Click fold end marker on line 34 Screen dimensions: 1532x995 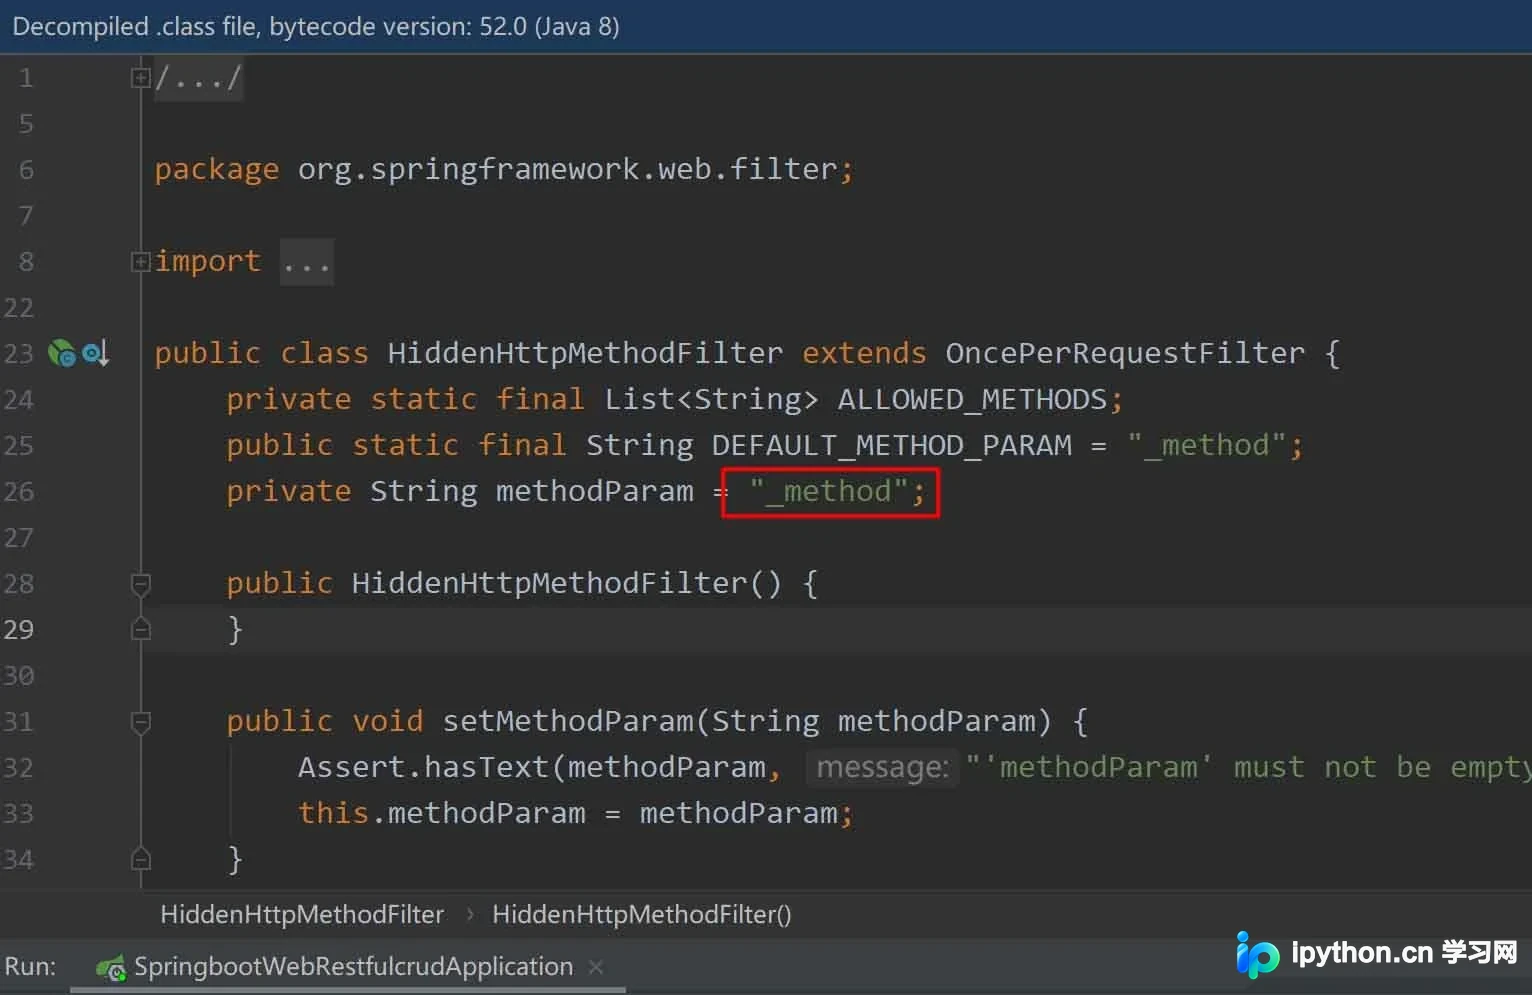pos(141,859)
